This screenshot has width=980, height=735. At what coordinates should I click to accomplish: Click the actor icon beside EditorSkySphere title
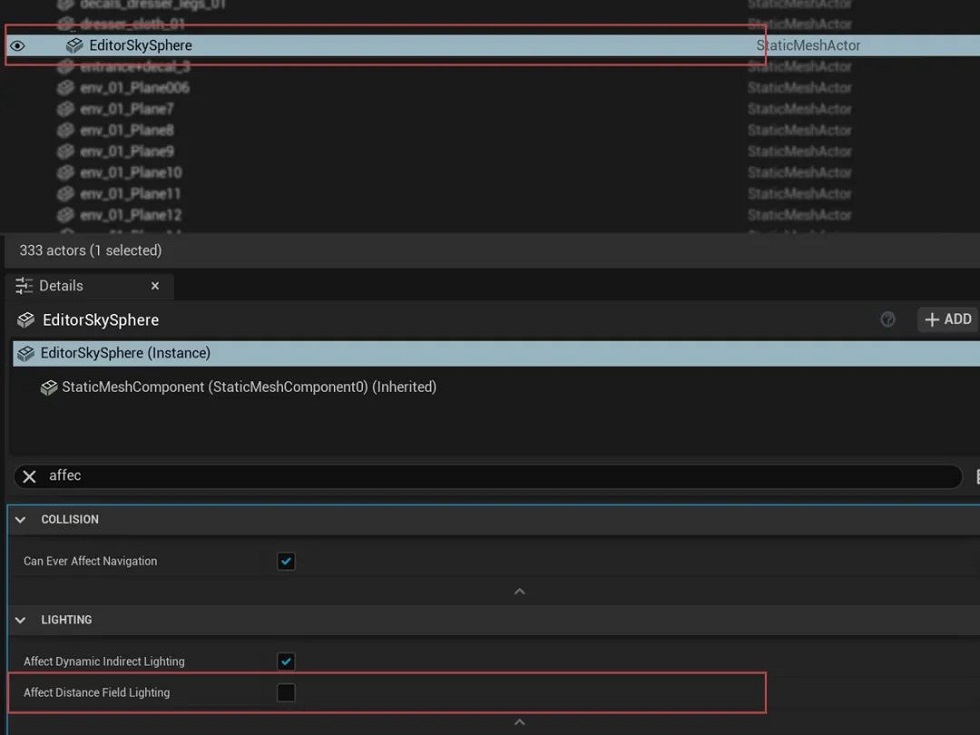point(26,320)
